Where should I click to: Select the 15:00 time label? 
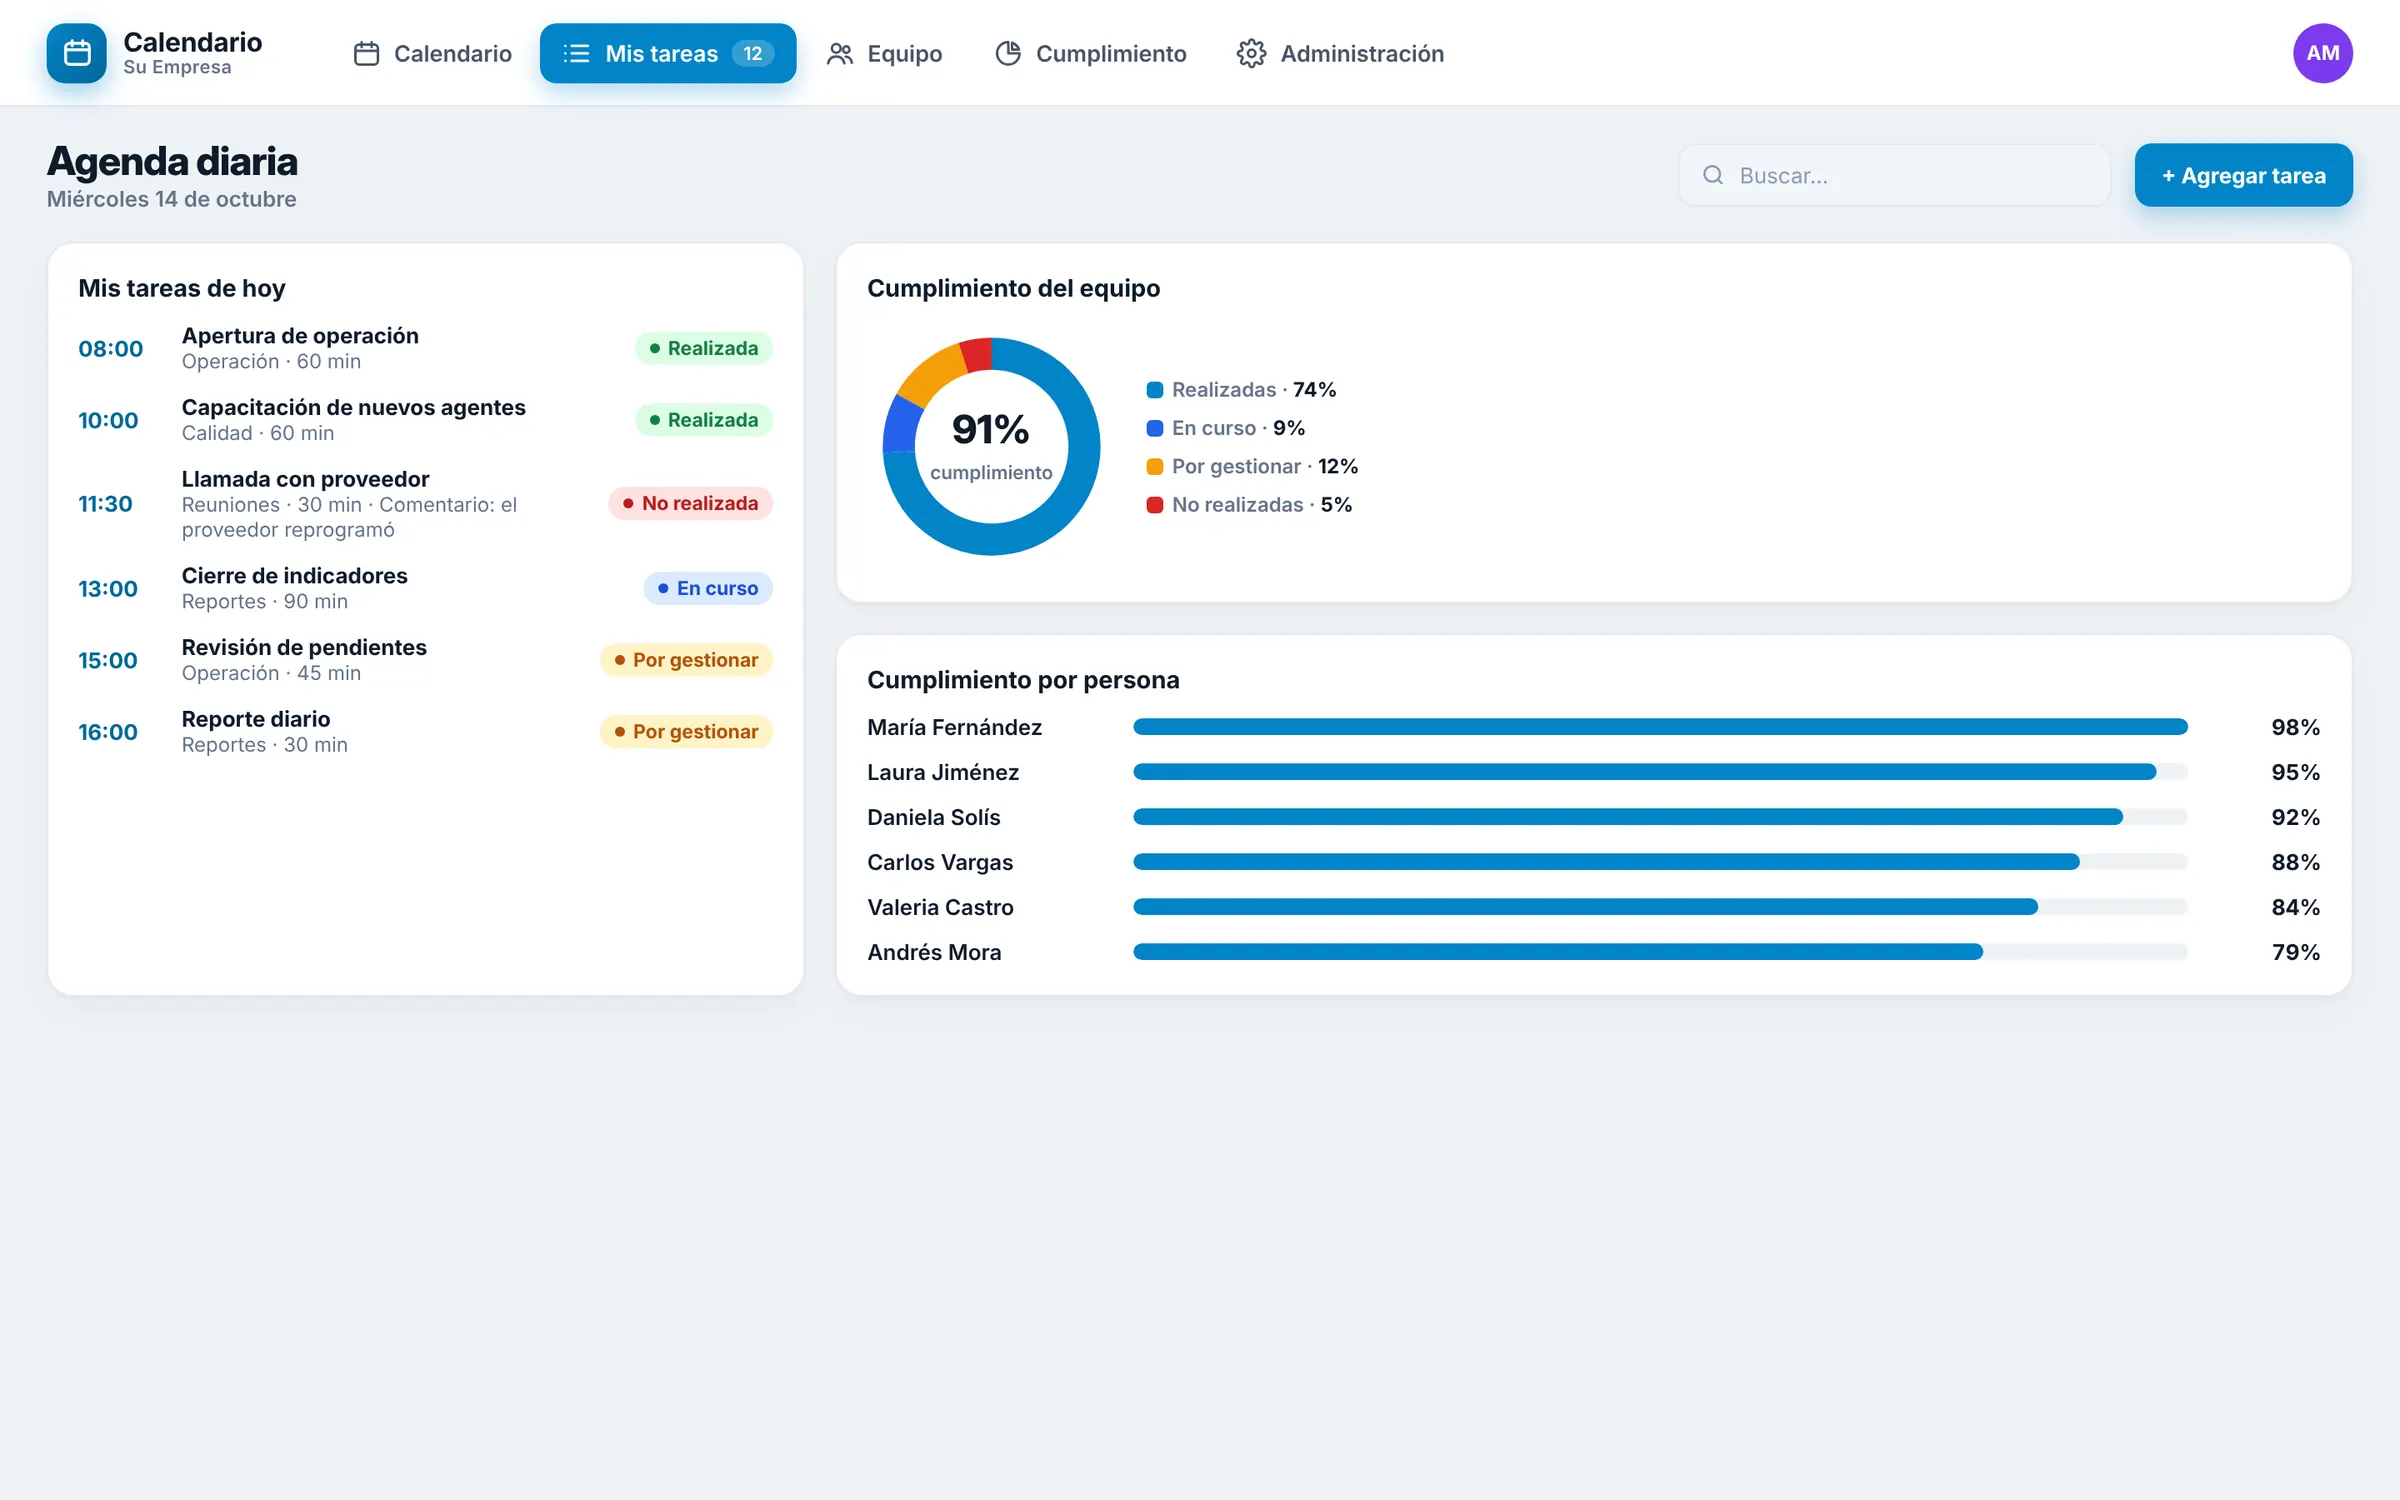pyautogui.click(x=108, y=660)
